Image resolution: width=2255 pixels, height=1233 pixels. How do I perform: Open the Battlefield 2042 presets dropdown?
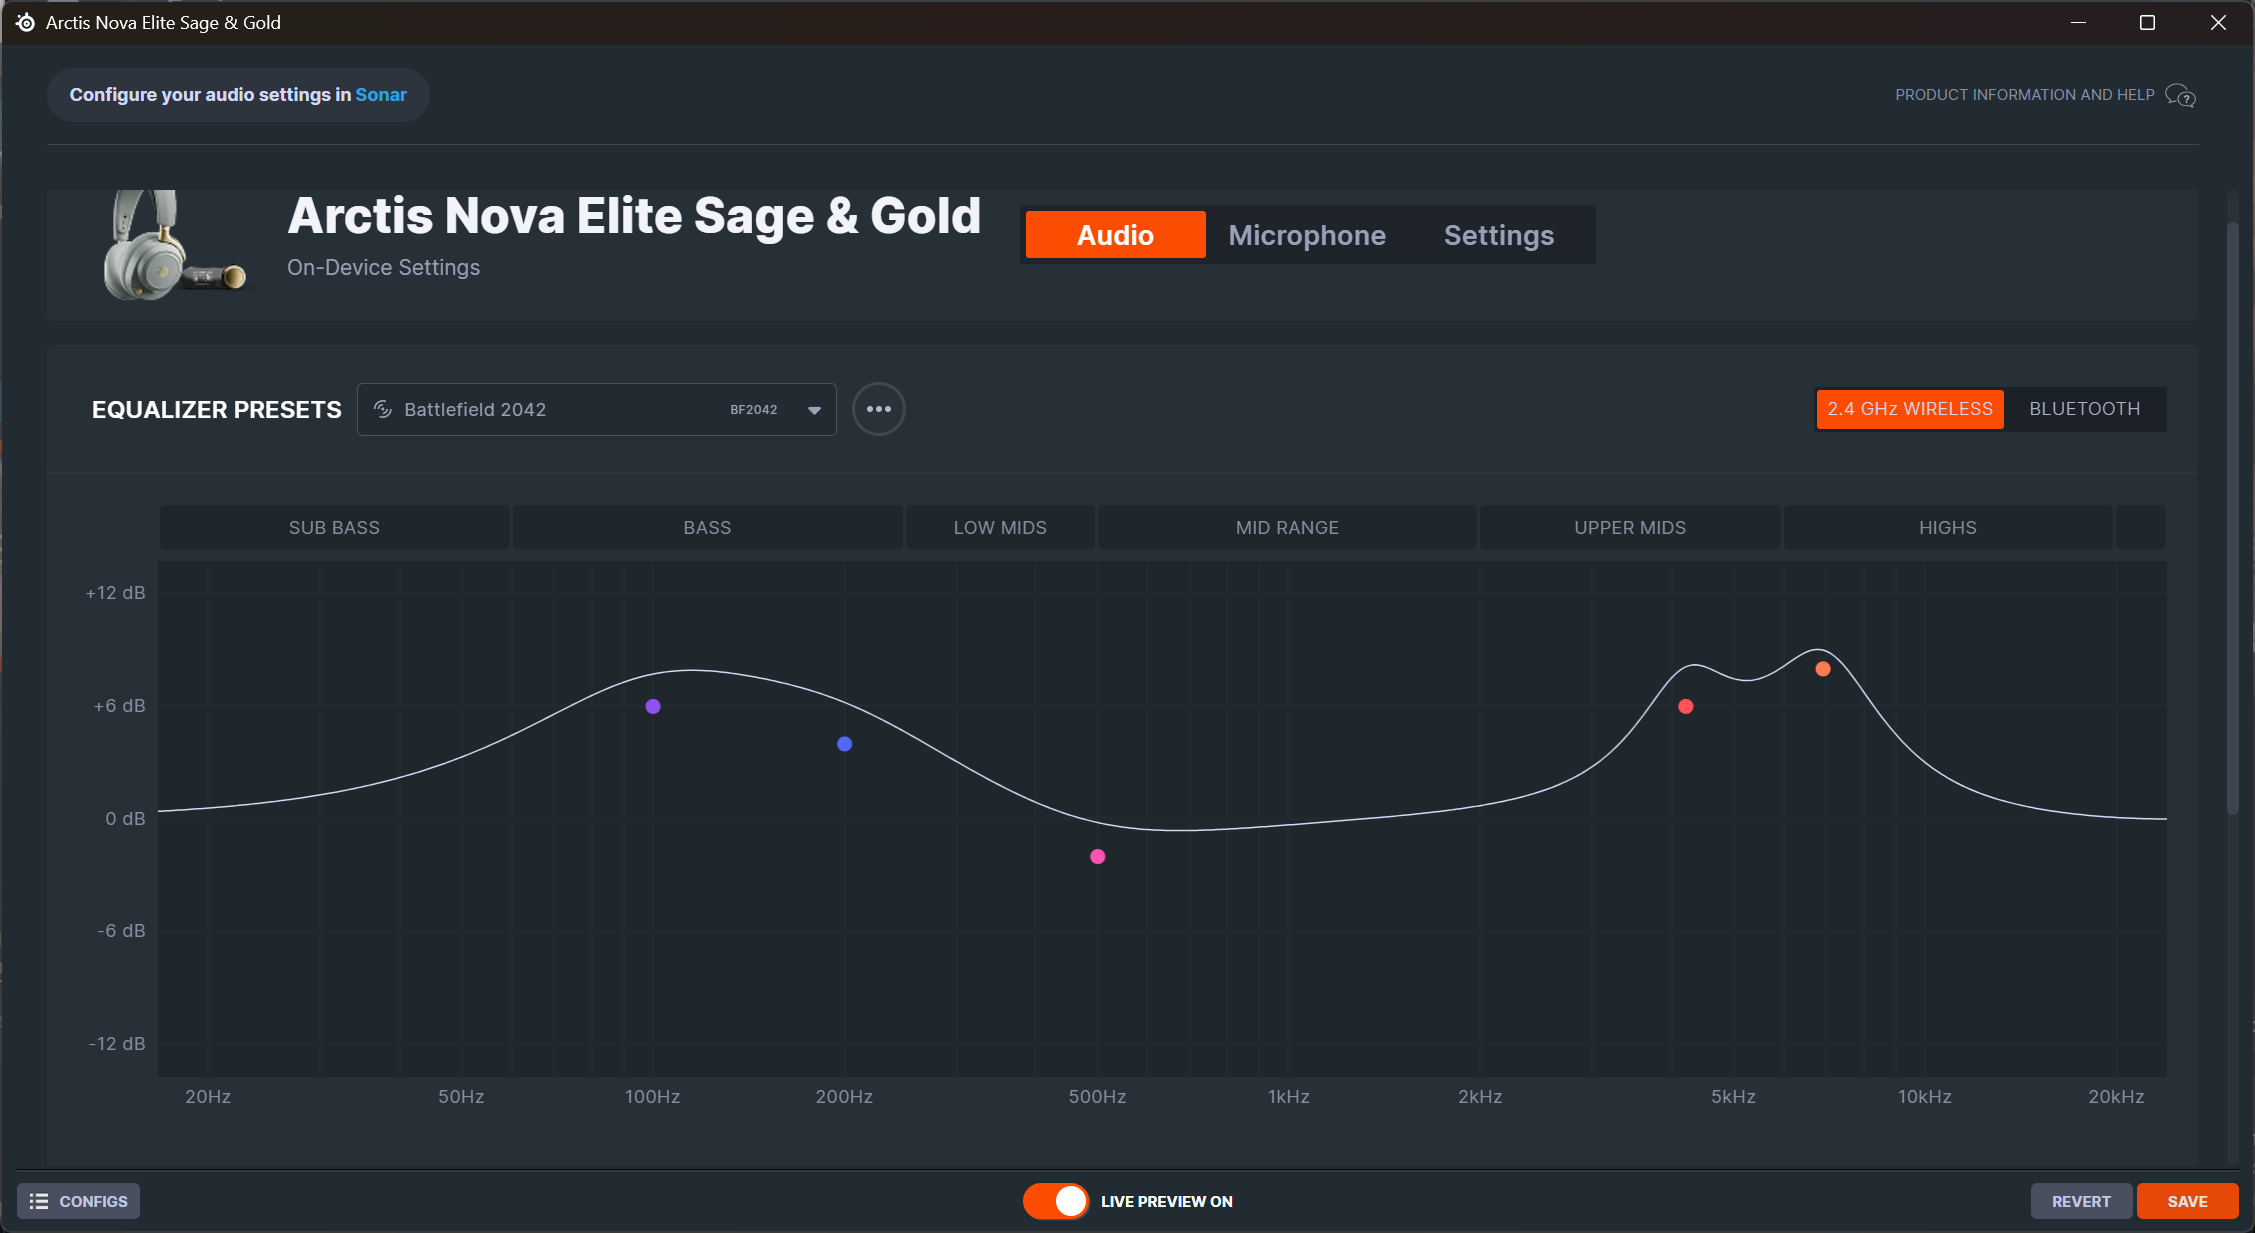(596, 409)
